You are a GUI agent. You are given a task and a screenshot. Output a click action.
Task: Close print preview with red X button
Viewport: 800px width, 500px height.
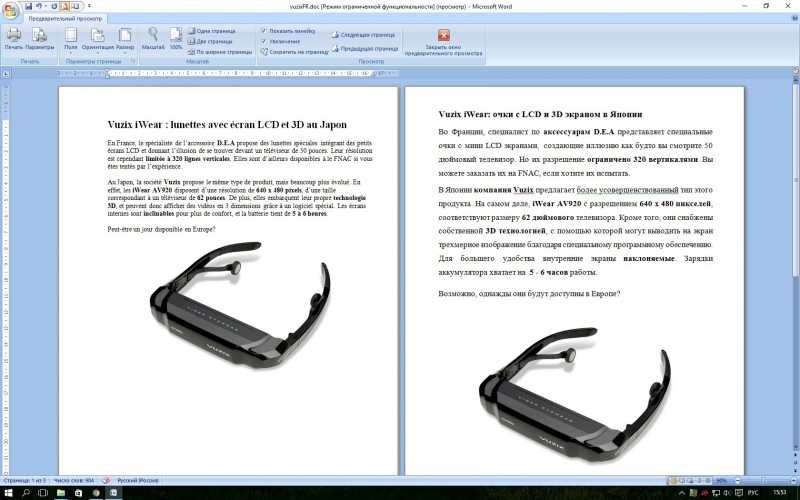[443, 35]
